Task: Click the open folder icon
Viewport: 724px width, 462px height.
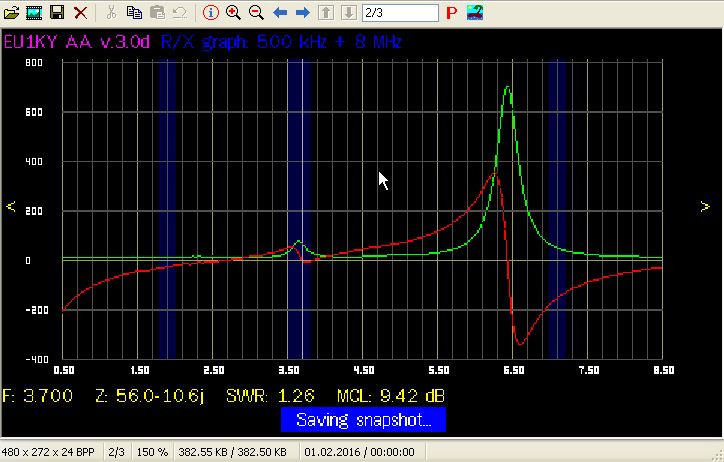Action: 12,13
